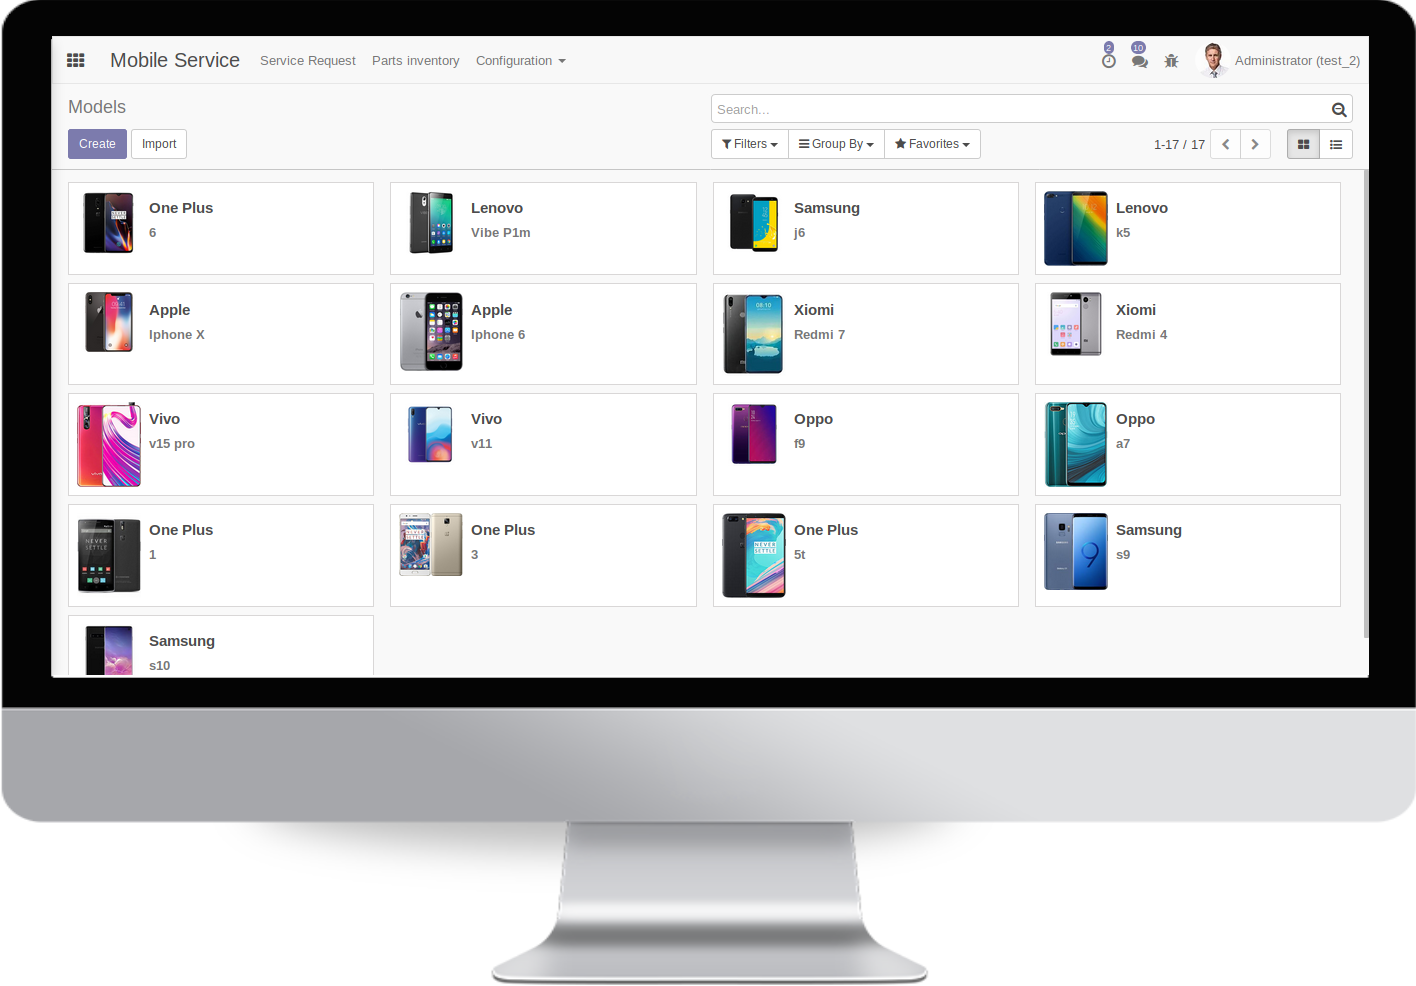Open the Samsung s10 phone image

tap(109, 651)
